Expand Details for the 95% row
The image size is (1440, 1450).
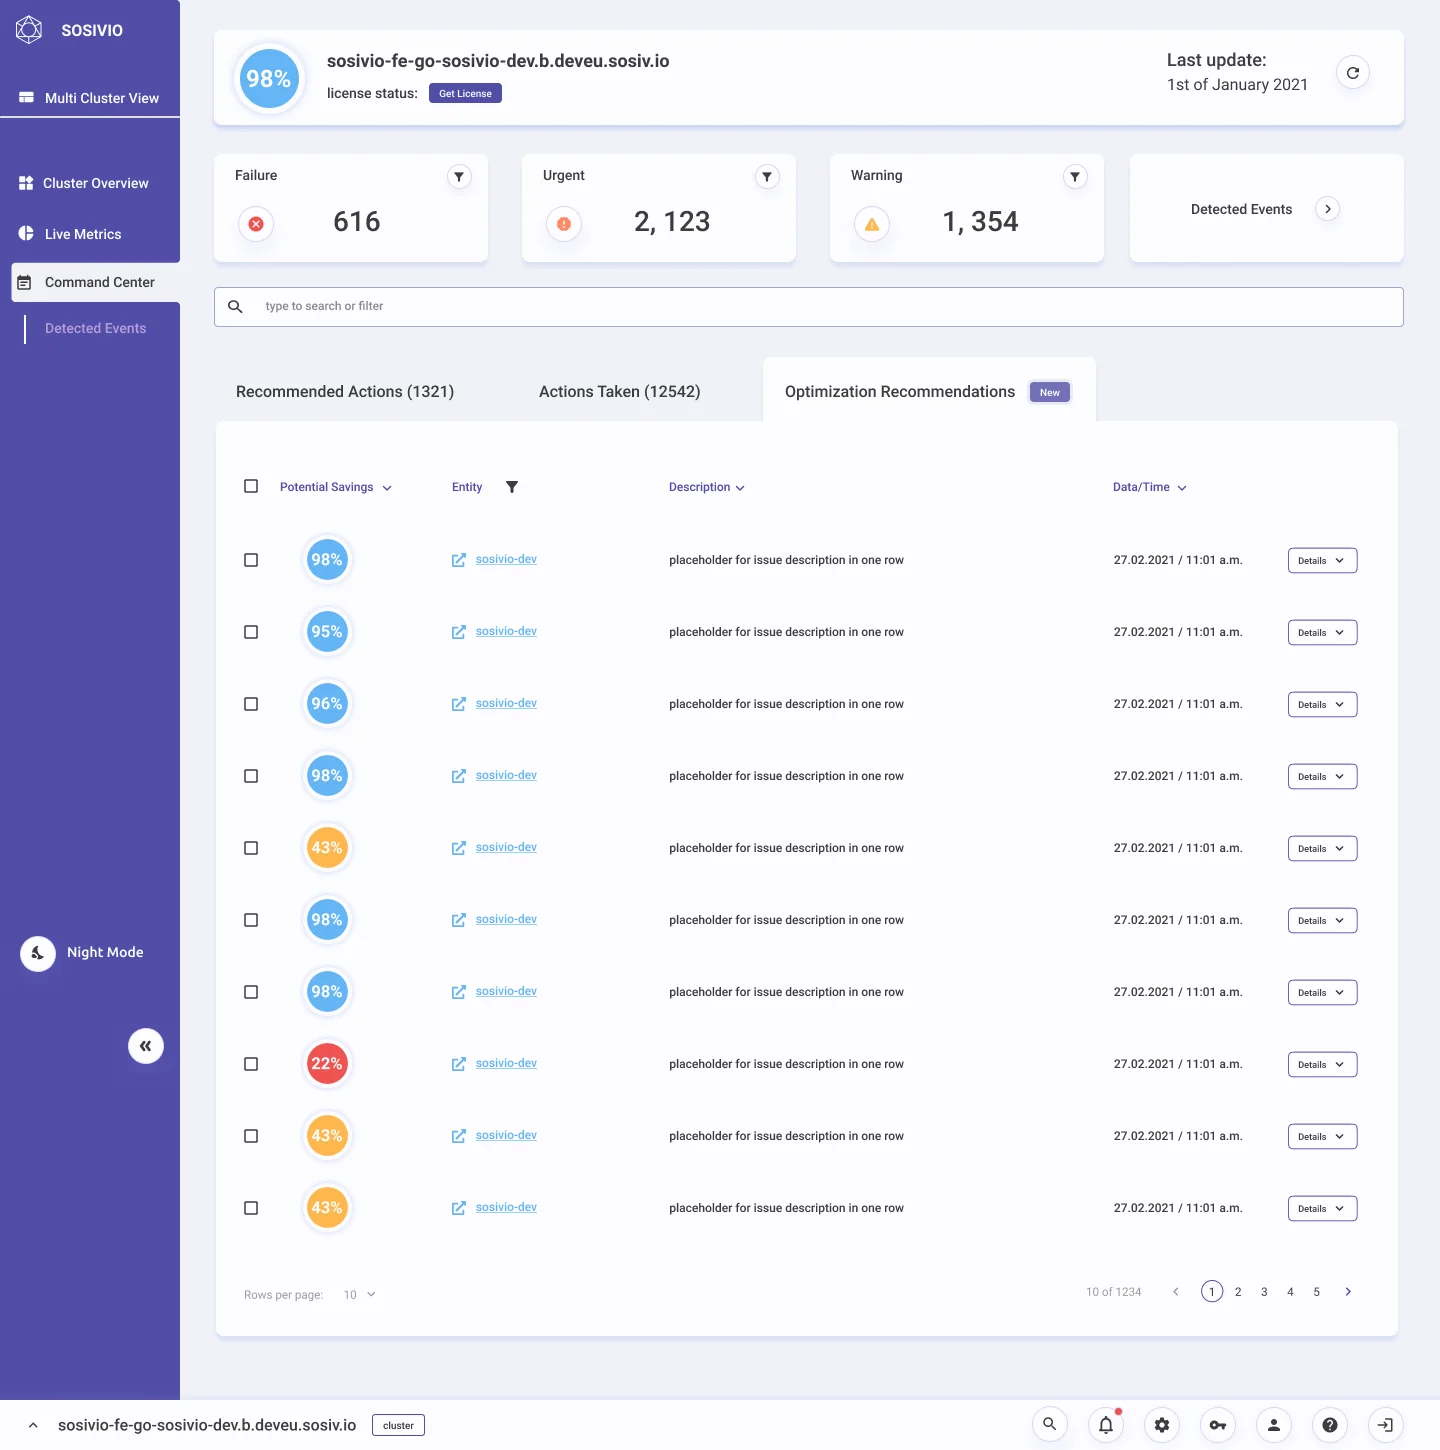[x=1322, y=632]
